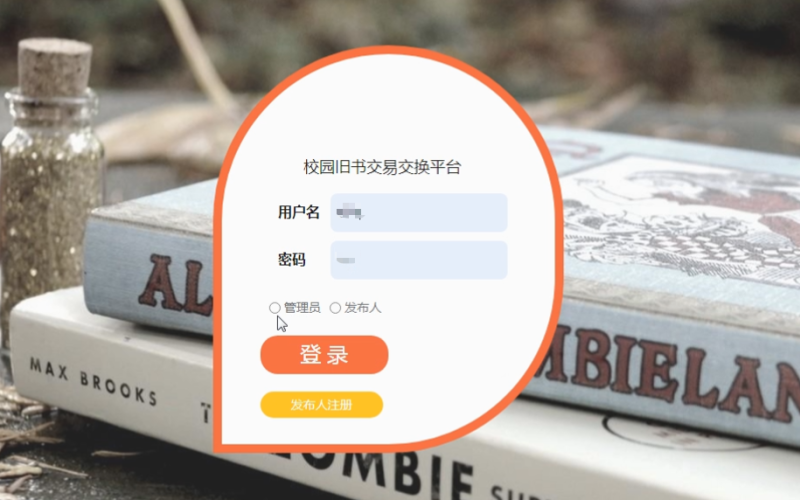Screen dimensions: 800x500
Task: Focus the 用户名 input field
Action: (419, 213)
